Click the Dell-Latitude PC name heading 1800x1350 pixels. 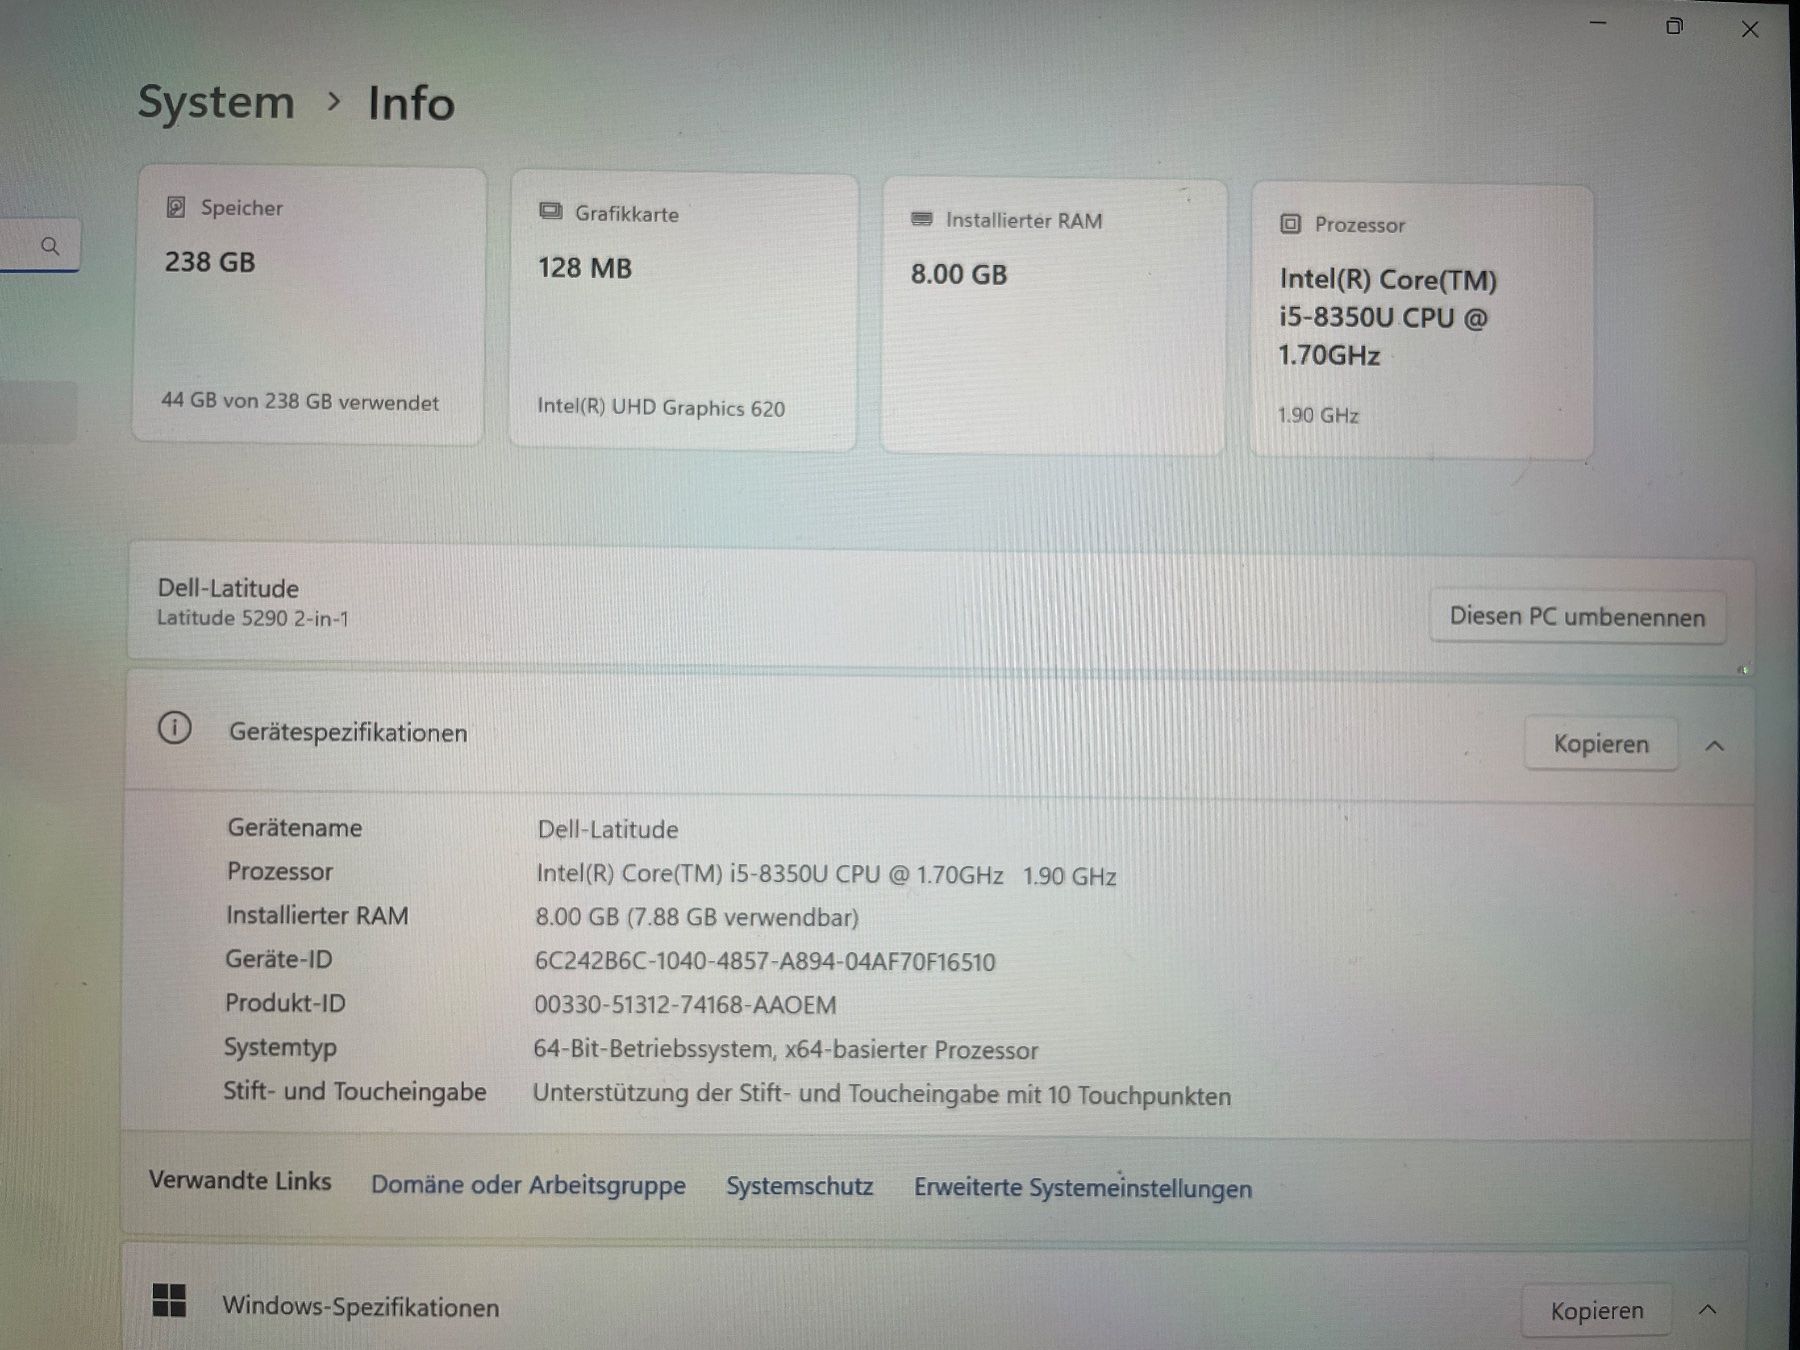[x=228, y=588]
